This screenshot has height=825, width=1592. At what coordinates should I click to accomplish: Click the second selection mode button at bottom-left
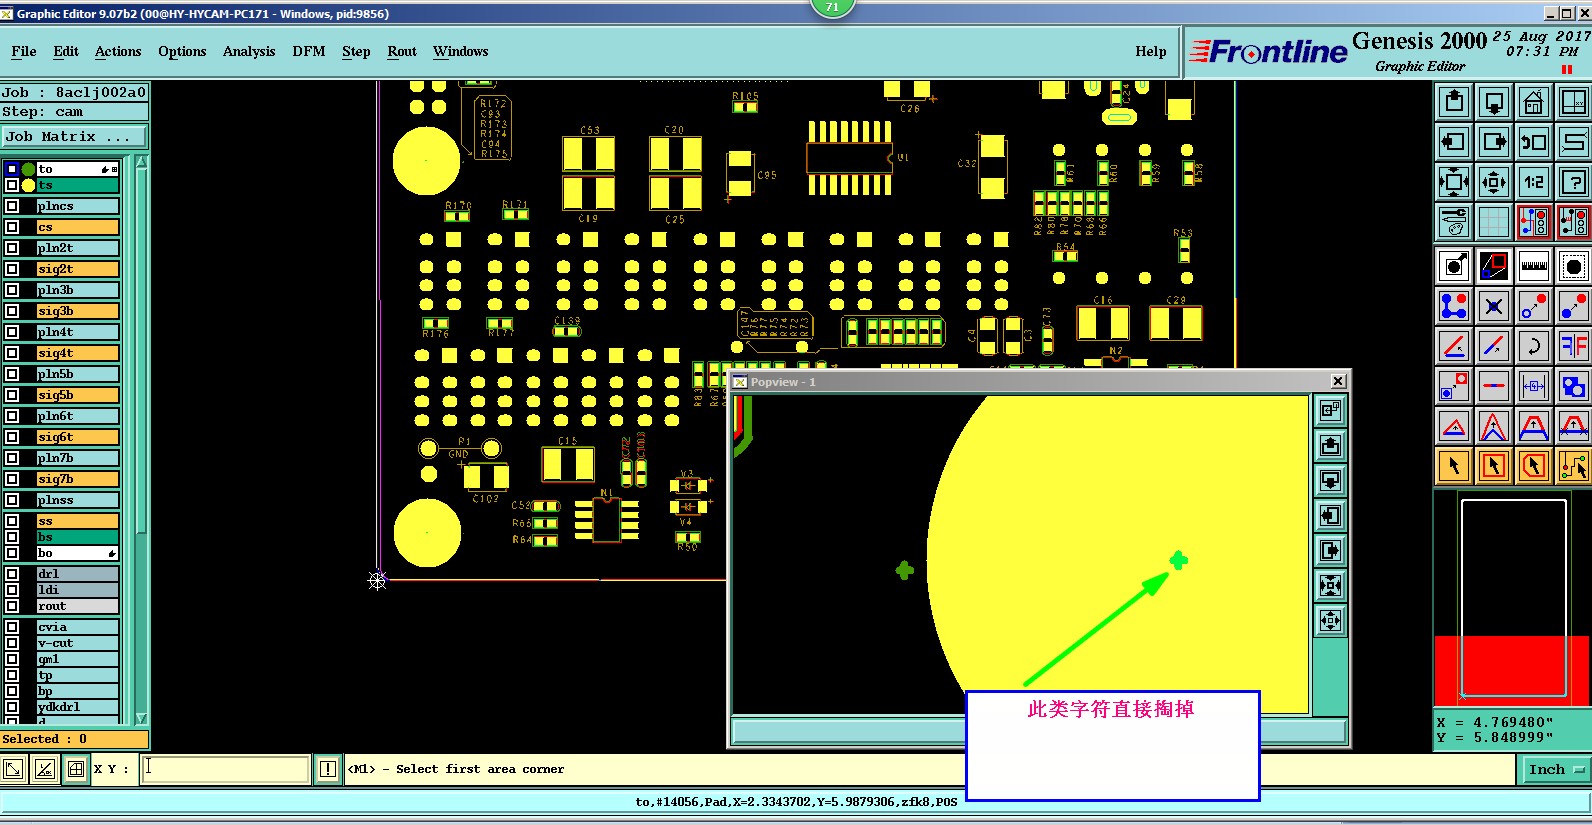point(45,769)
